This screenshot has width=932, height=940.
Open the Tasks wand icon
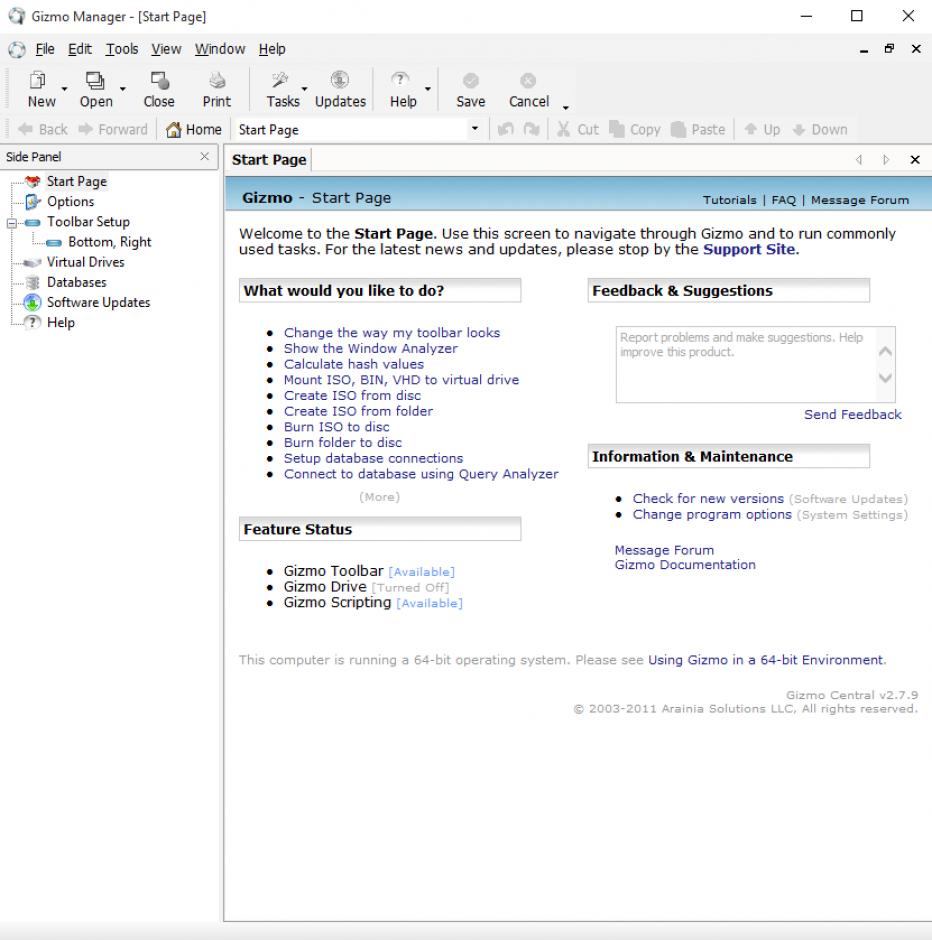[x=280, y=80]
